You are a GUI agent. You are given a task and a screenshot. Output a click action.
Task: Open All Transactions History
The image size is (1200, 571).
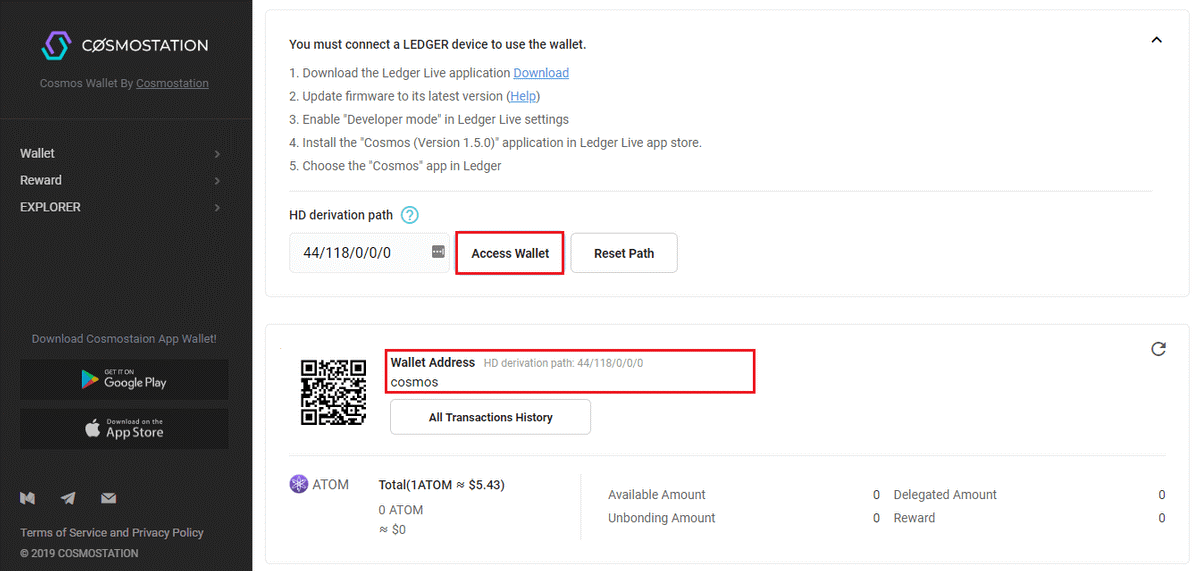coord(490,417)
